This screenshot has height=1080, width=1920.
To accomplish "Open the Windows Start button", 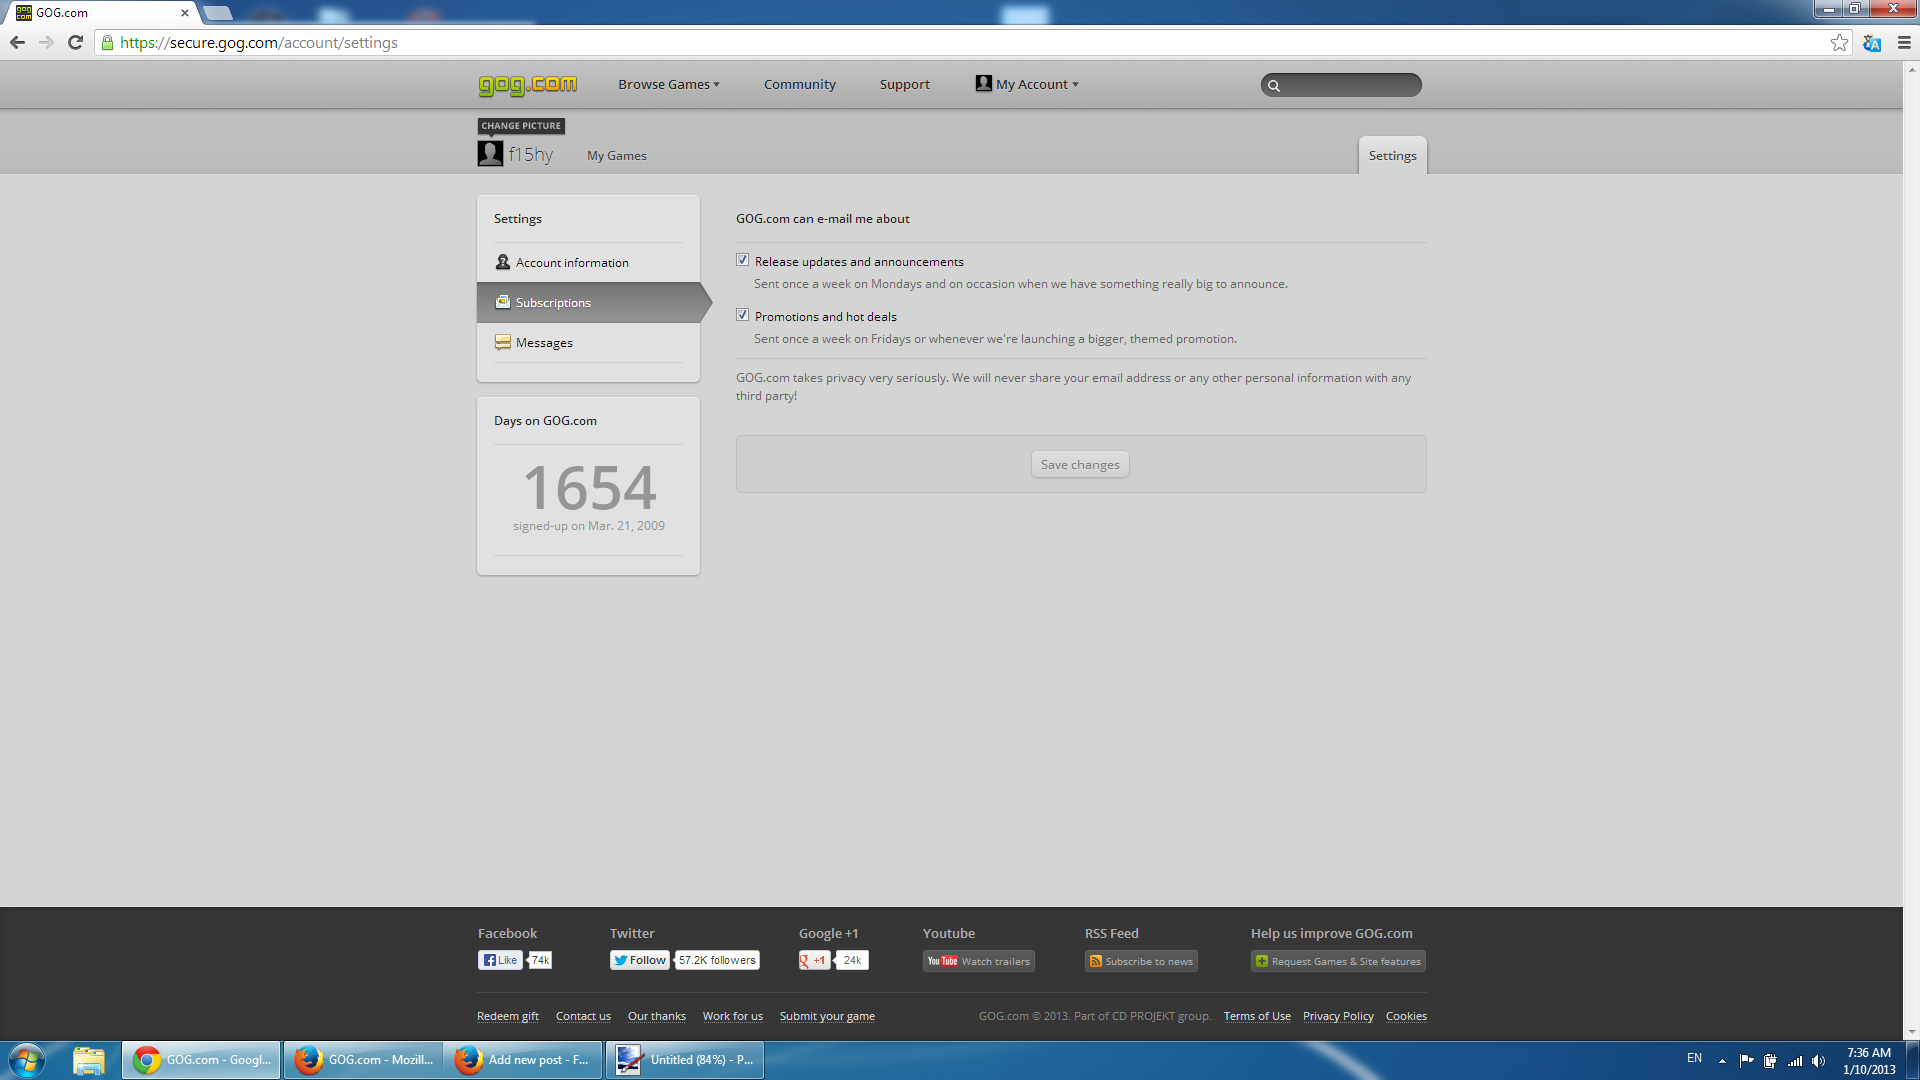I will click(x=27, y=1060).
